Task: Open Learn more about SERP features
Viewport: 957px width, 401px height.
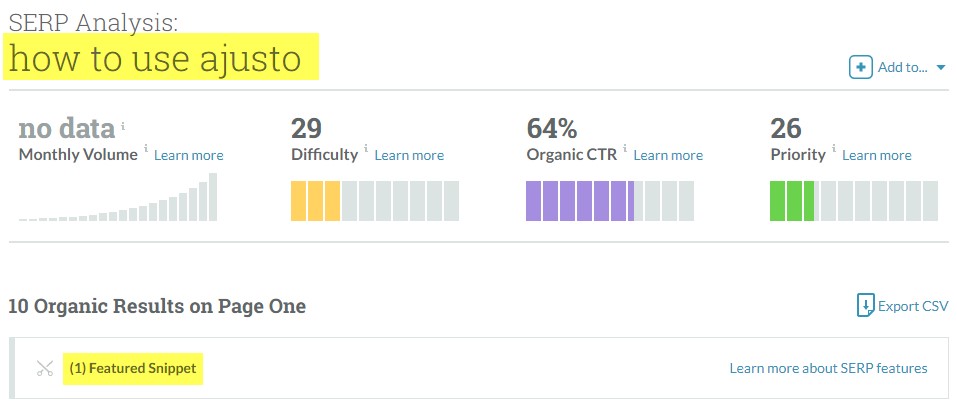Action: pos(828,368)
